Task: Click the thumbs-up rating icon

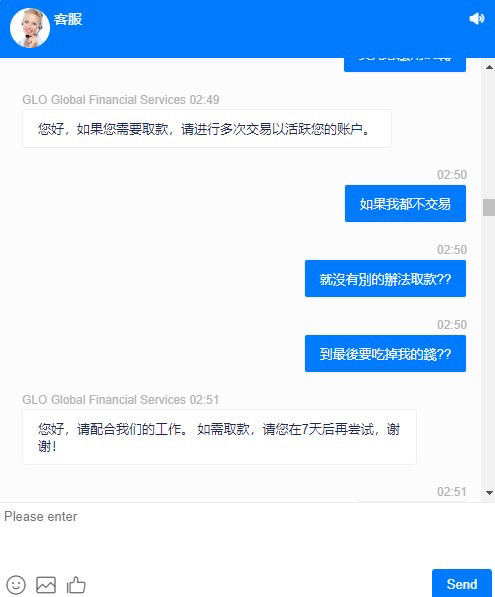Action: pos(76,584)
